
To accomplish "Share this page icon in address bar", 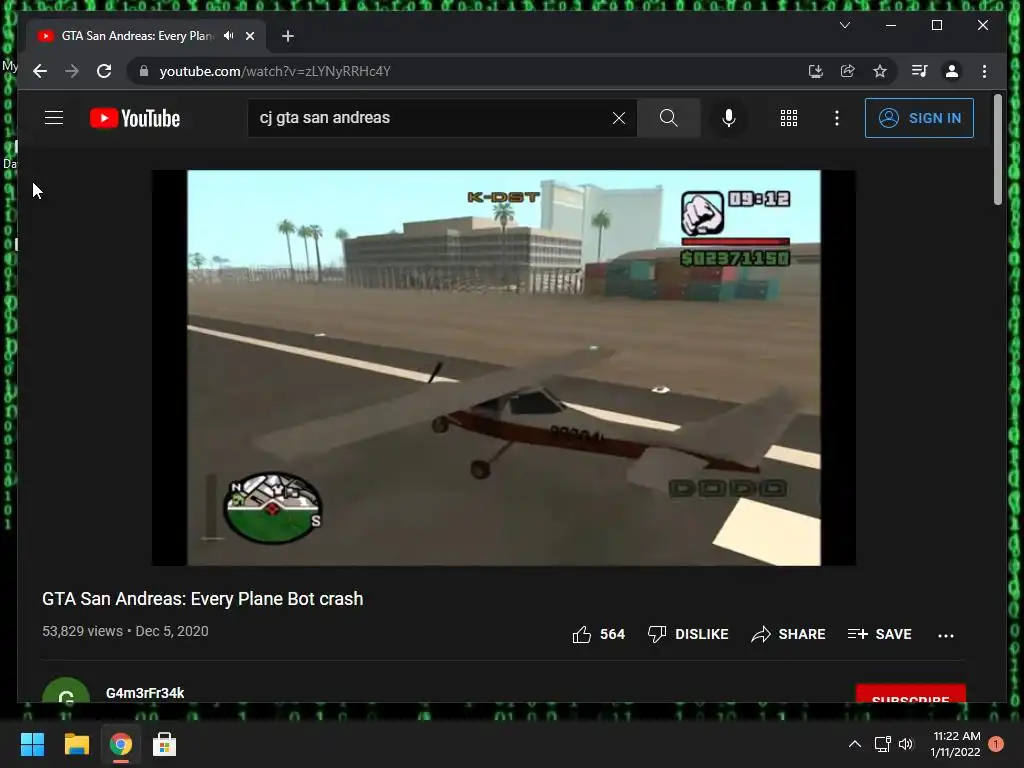I will [848, 71].
